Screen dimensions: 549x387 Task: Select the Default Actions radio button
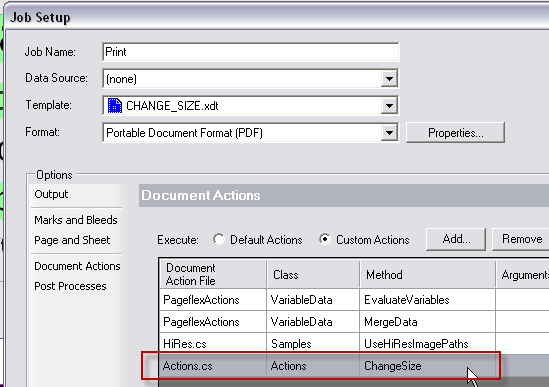point(219,240)
